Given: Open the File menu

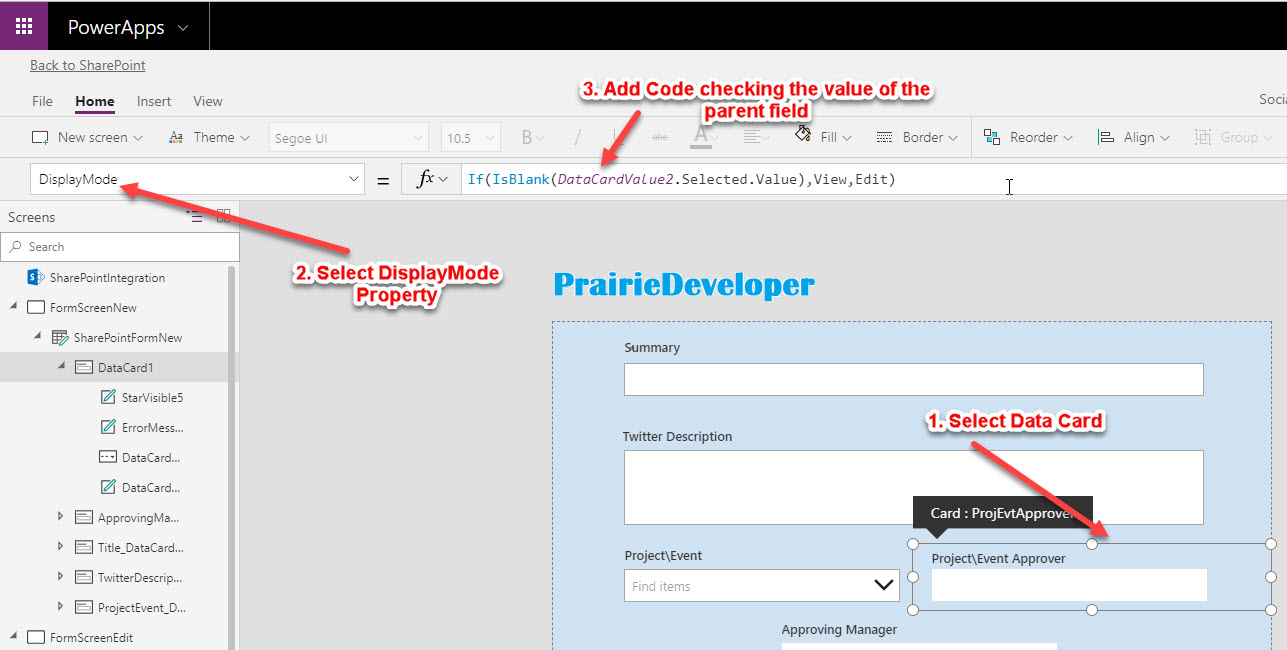Looking at the screenshot, I should (x=42, y=101).
